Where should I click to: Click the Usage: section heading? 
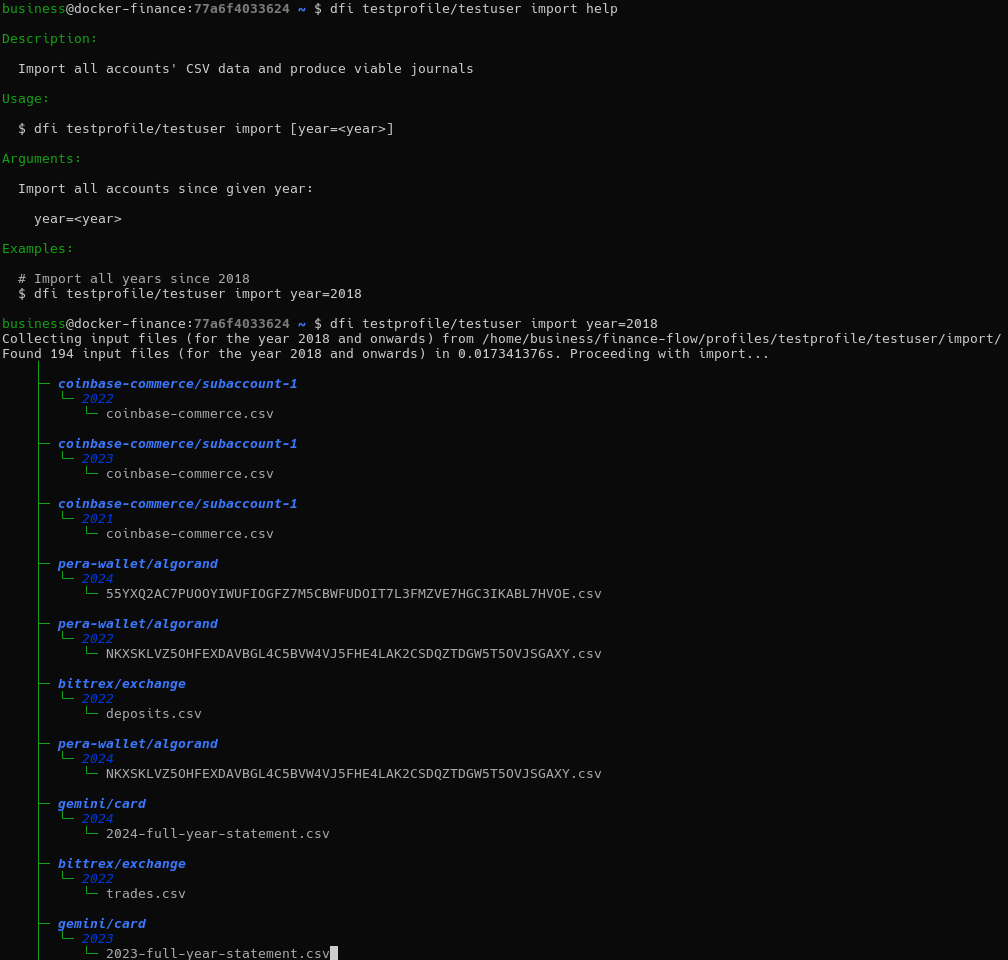click(26, 99)
